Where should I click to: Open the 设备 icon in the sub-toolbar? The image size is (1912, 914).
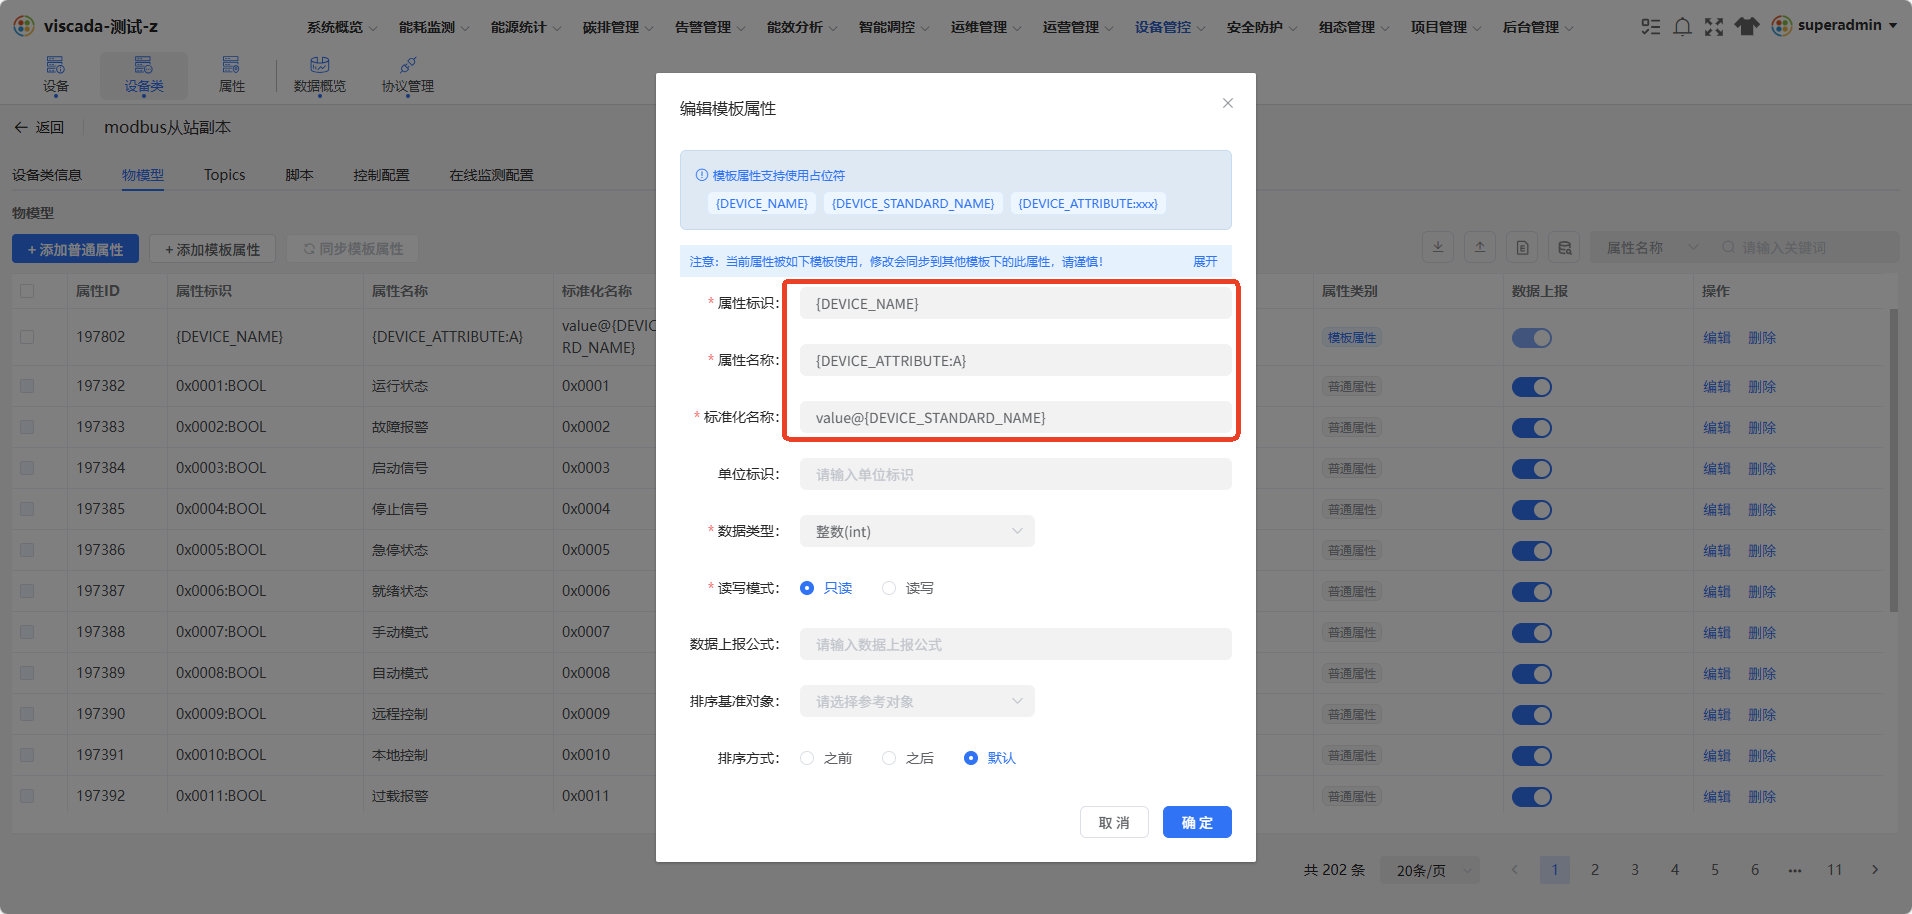(56, 75)
